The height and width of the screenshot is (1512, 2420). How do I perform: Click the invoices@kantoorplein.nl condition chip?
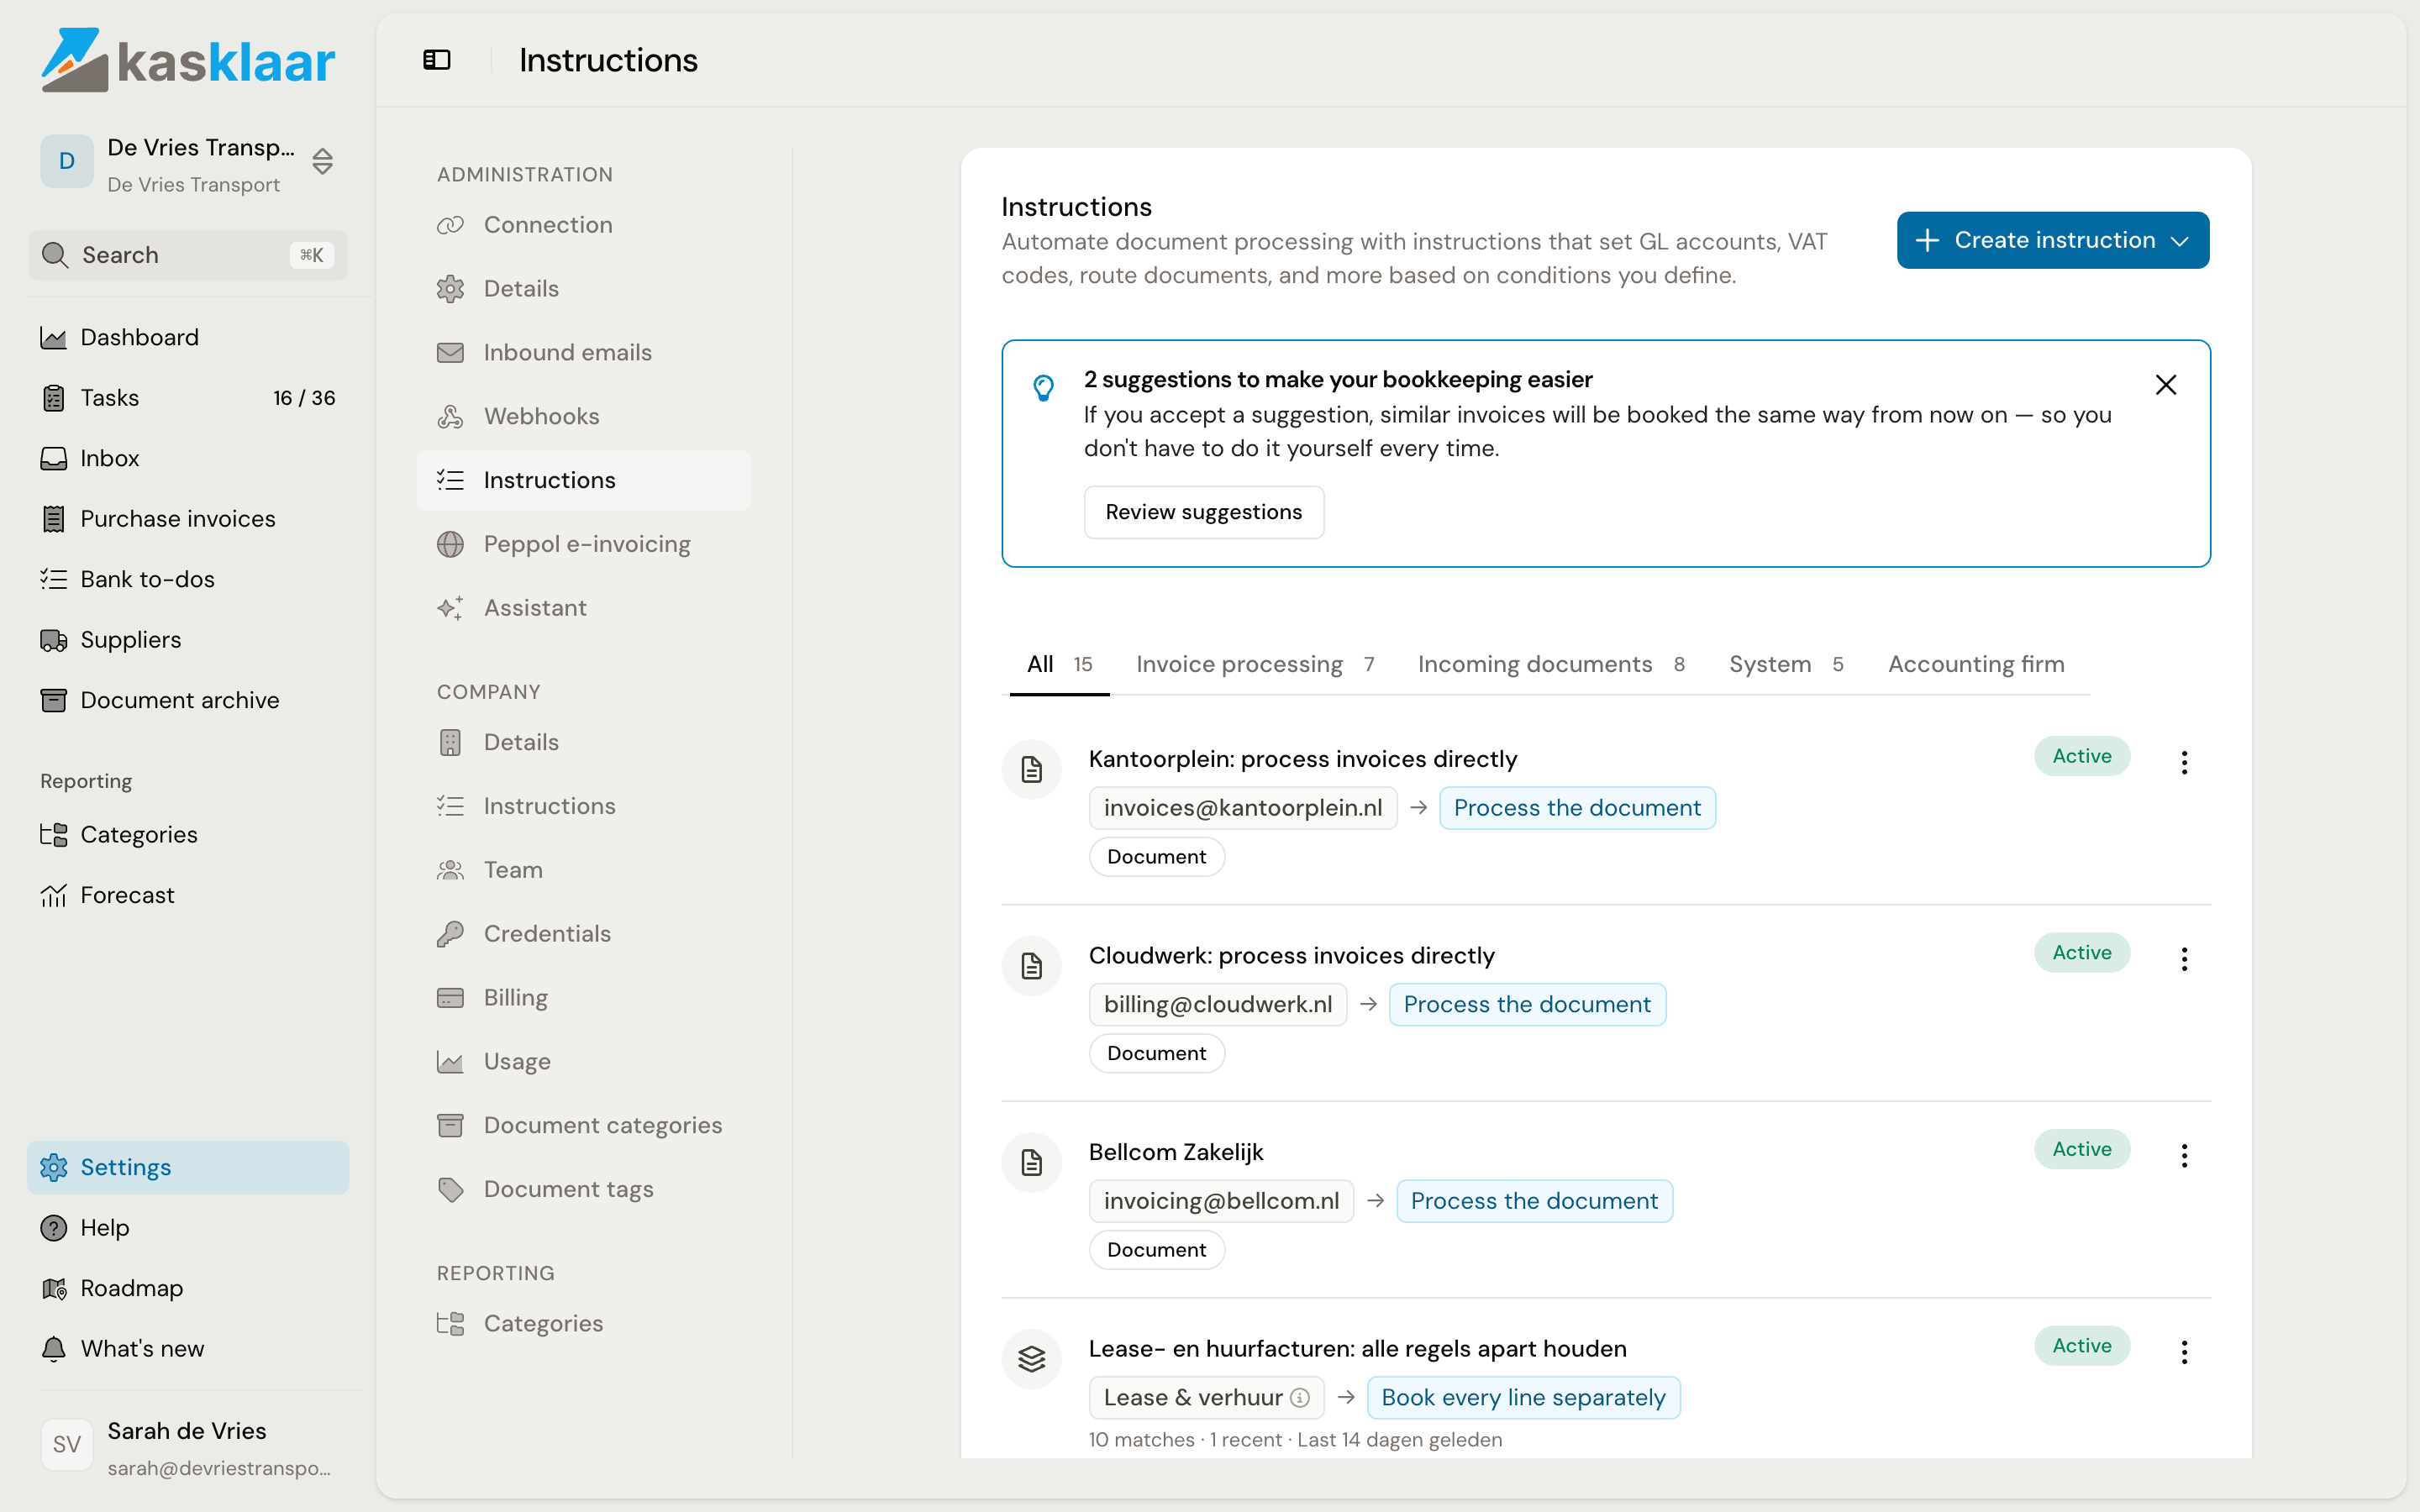(1243, 808)
